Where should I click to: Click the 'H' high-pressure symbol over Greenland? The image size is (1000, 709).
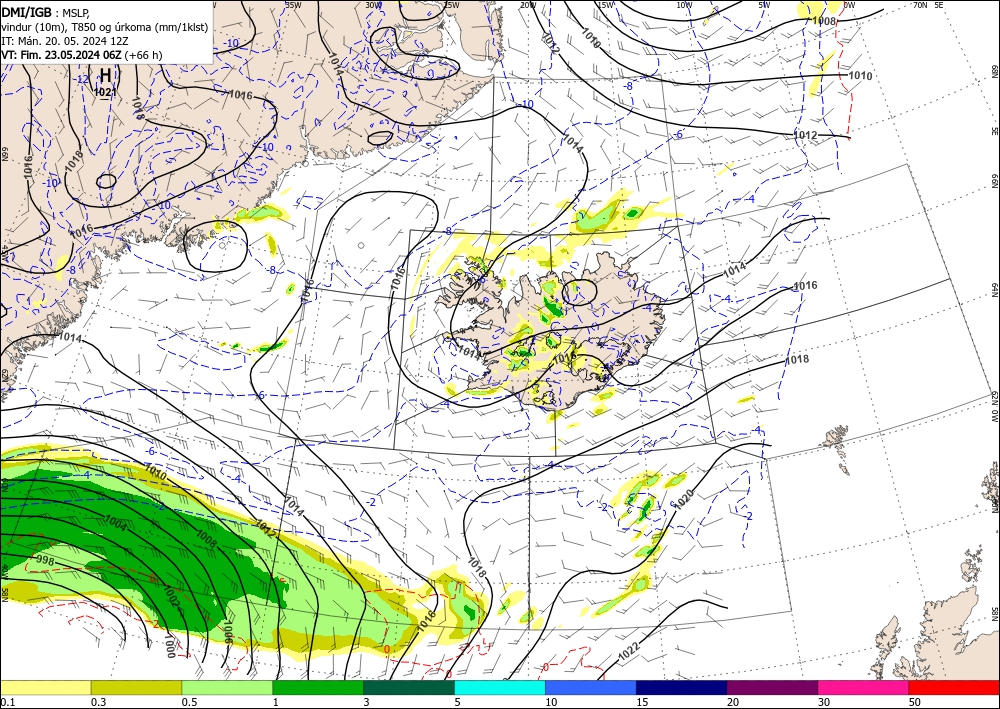(105, 76)
